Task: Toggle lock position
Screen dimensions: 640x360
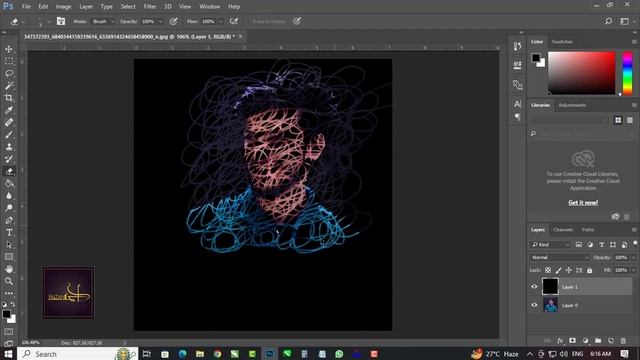Action: coord(569,270)
